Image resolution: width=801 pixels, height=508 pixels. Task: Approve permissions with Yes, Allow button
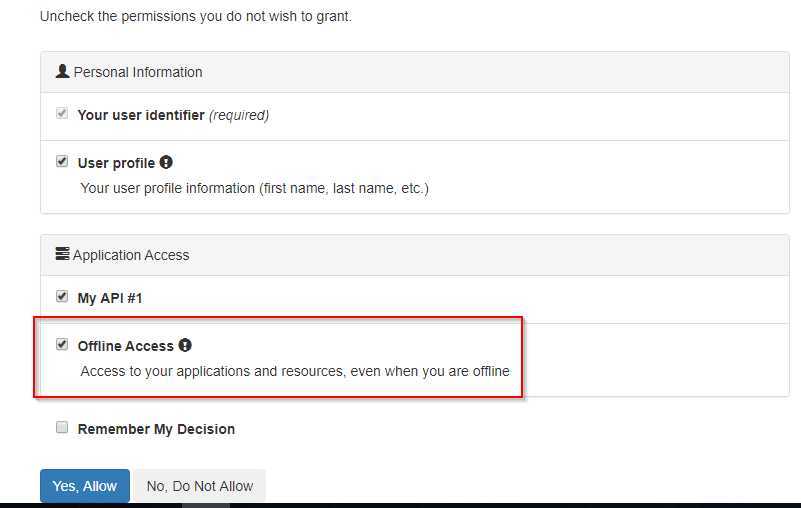pos(85,486)
